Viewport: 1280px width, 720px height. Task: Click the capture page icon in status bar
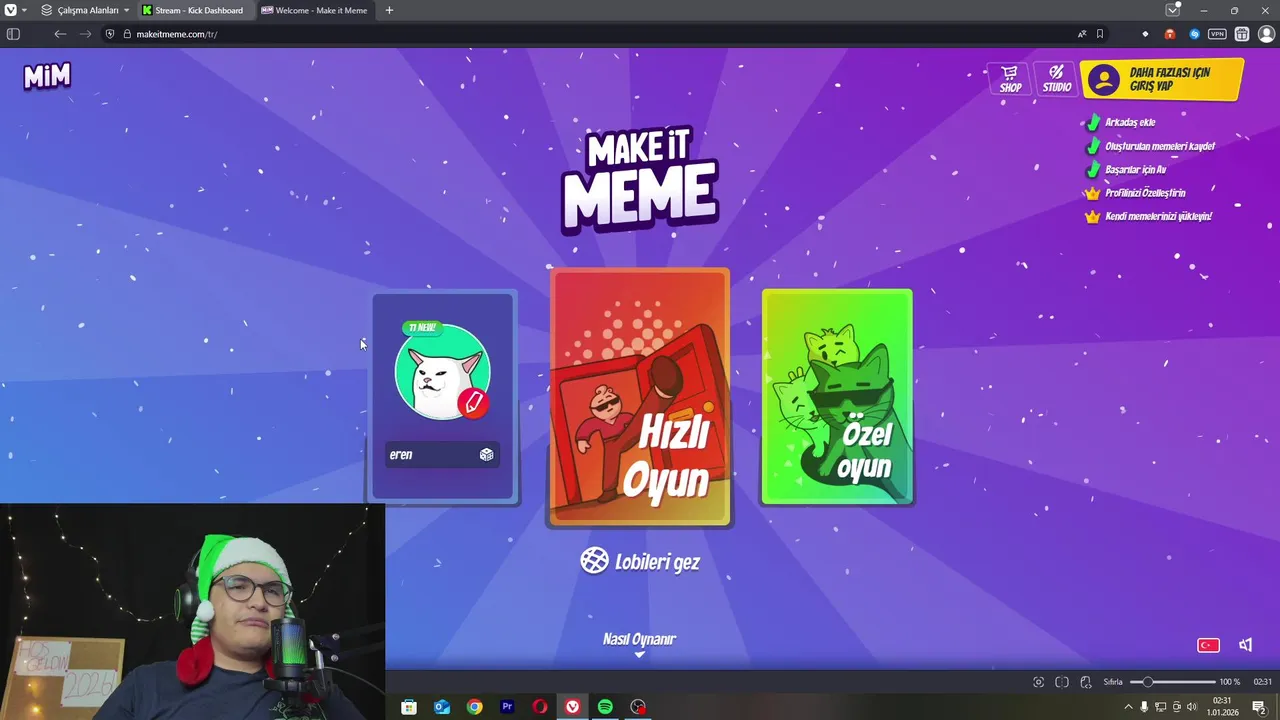click(1038, 682)
